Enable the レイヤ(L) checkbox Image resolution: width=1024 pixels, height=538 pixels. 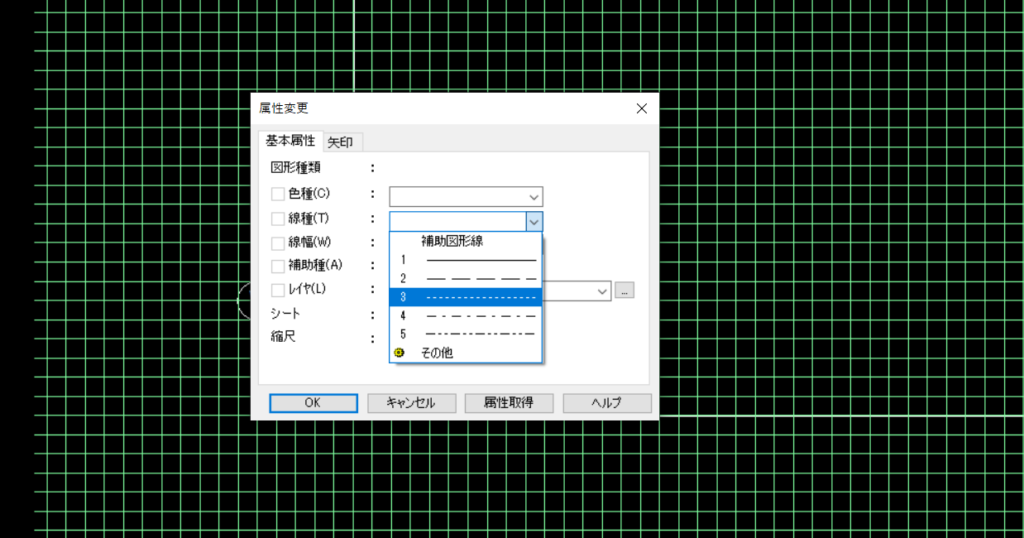coord(278,290)
